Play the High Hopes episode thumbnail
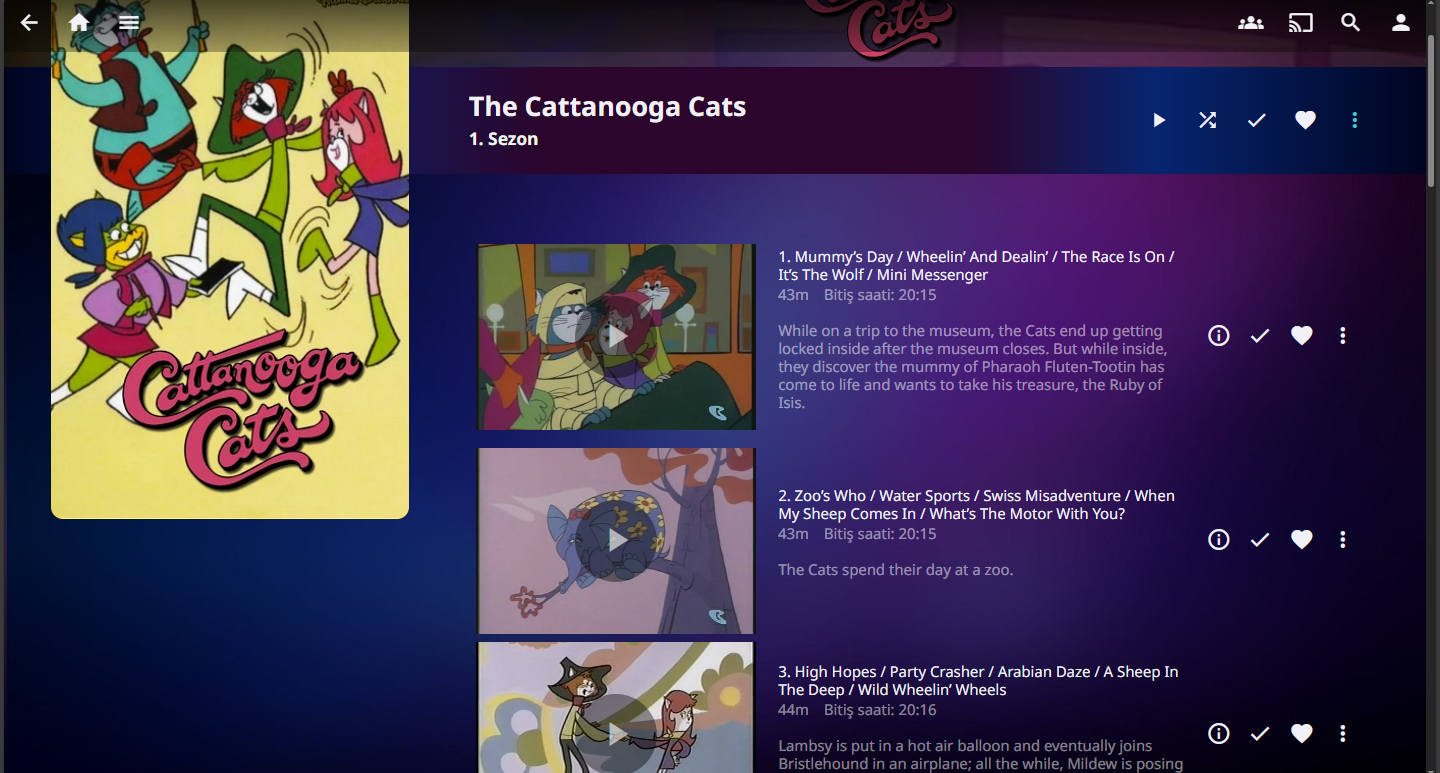The image size is (1440, 773). [616, 707]
